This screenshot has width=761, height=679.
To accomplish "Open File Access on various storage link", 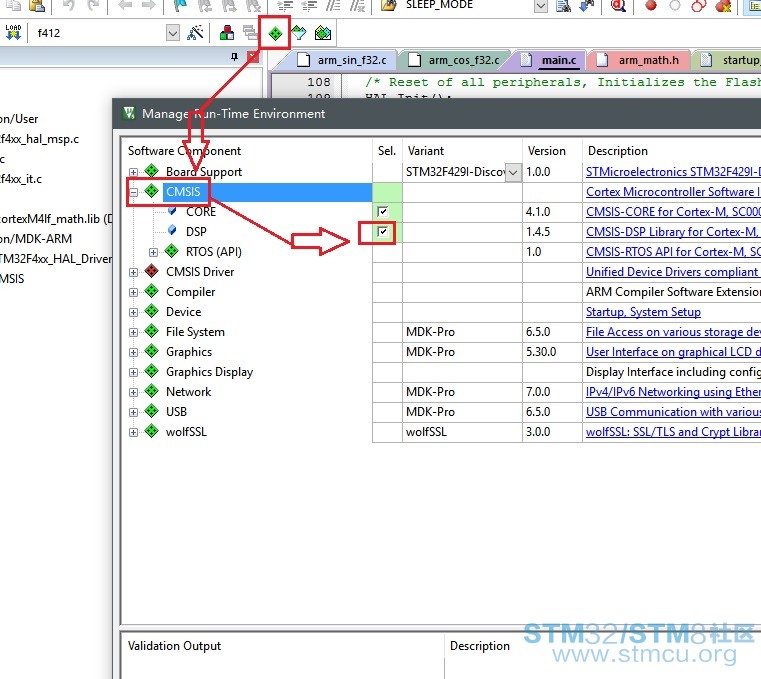I will coord(673,331).
